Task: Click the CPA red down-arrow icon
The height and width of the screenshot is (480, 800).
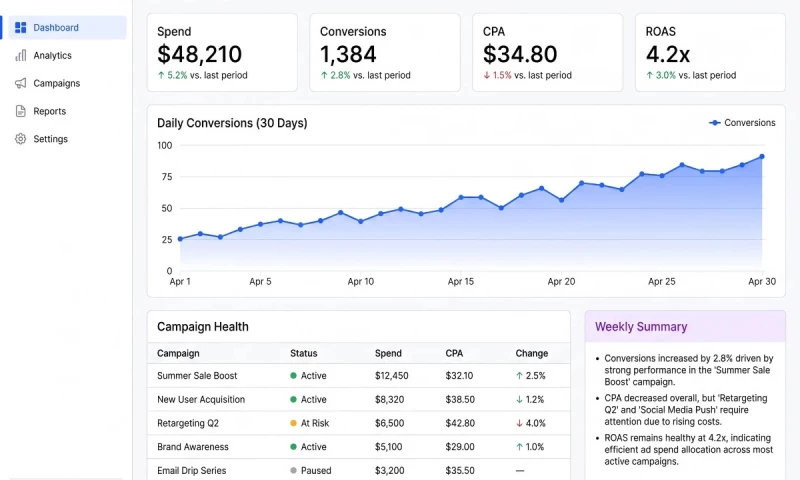Action: (x=487, y=75)
